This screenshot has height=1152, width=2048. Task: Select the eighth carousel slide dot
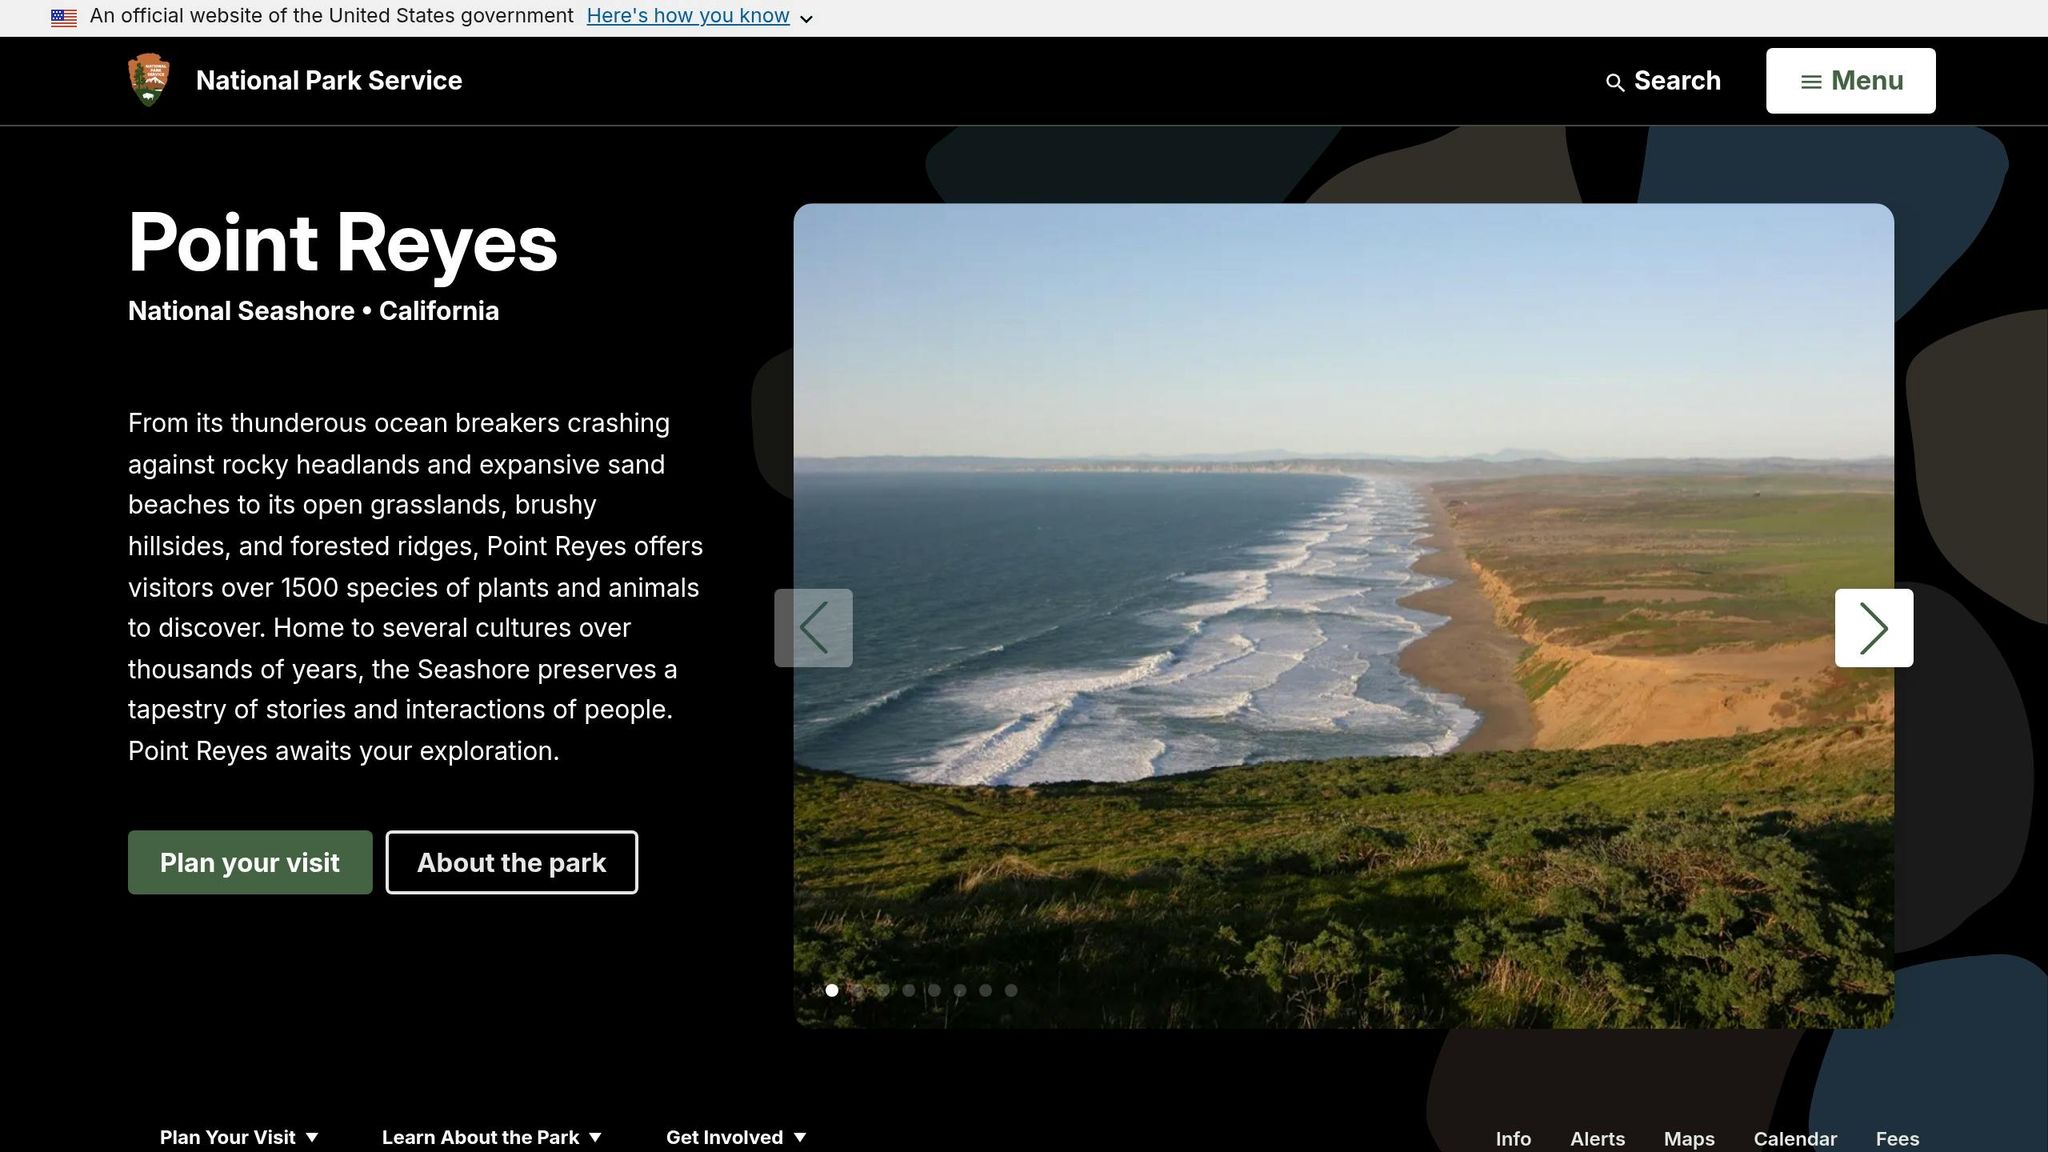pos(1011,990)
